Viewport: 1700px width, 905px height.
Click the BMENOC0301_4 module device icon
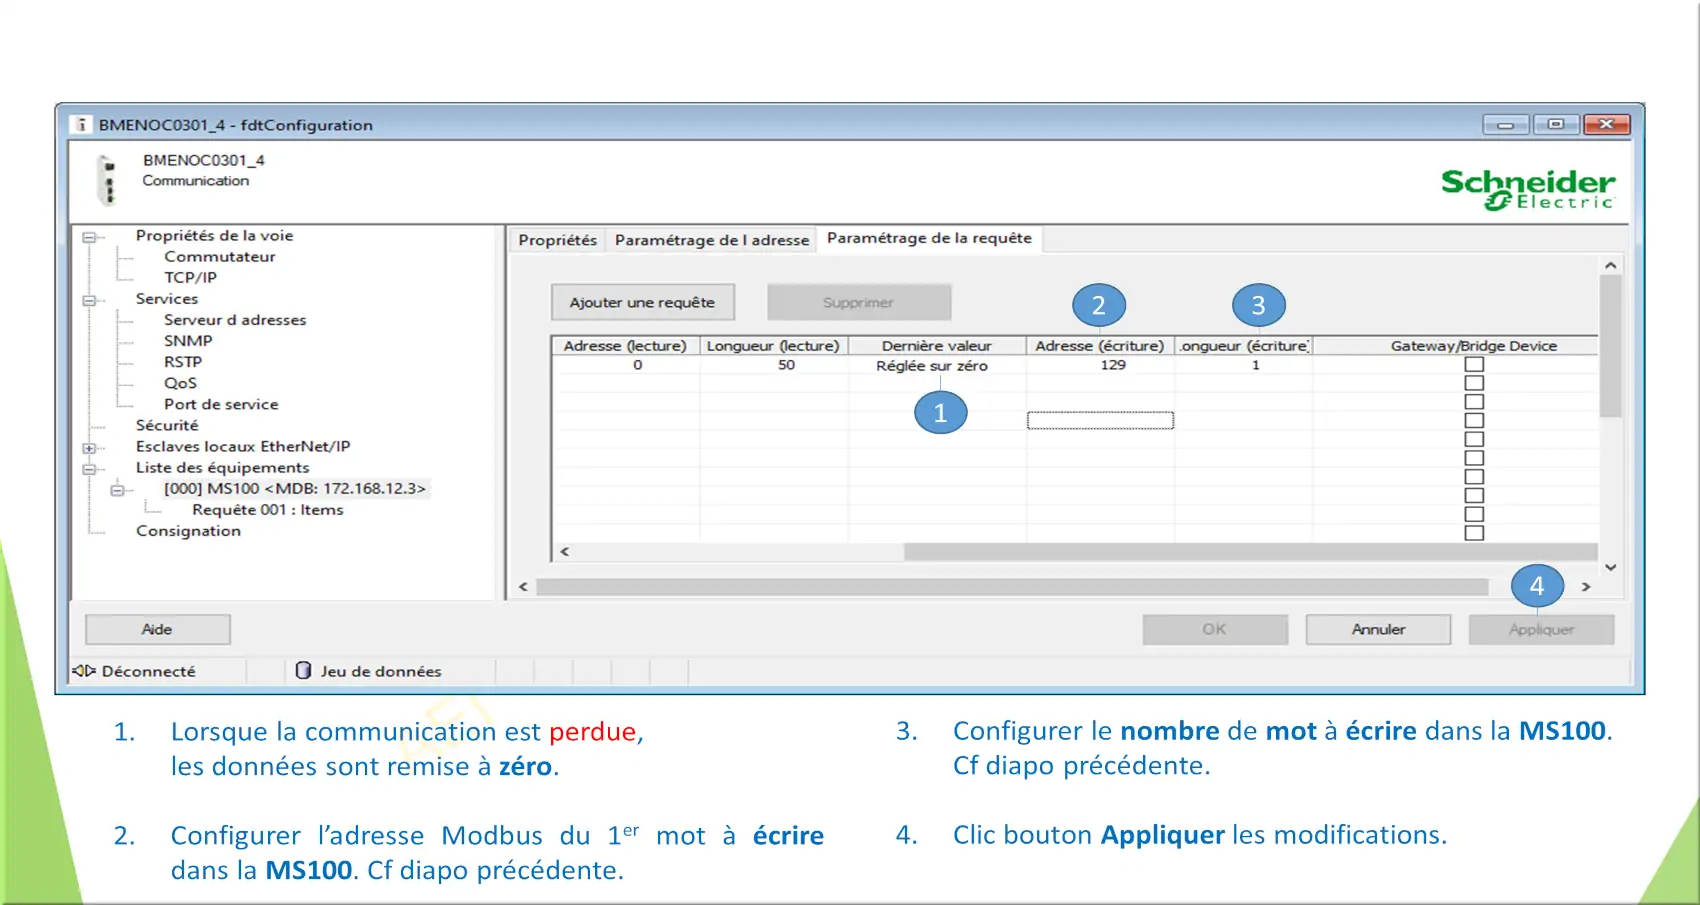(108, 180)
